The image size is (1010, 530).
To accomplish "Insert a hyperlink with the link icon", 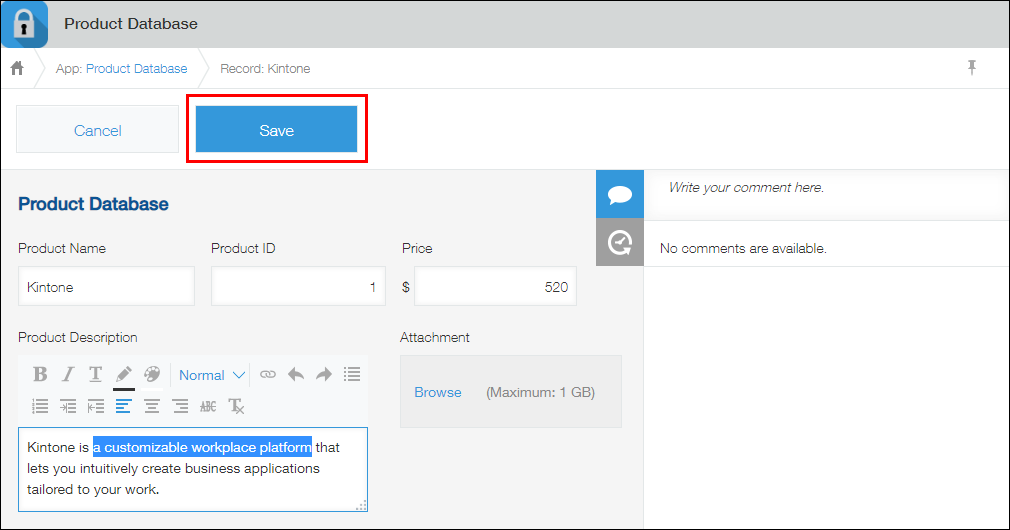I will click(268, 374).
